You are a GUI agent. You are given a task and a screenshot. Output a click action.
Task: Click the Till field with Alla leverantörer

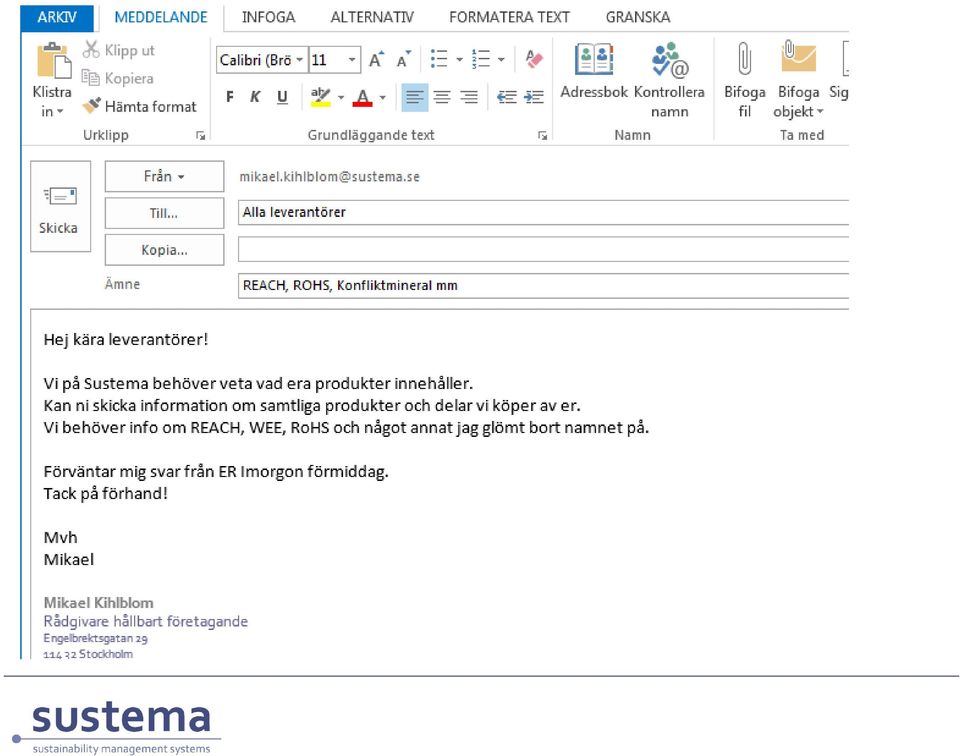[x=543, y=212]
